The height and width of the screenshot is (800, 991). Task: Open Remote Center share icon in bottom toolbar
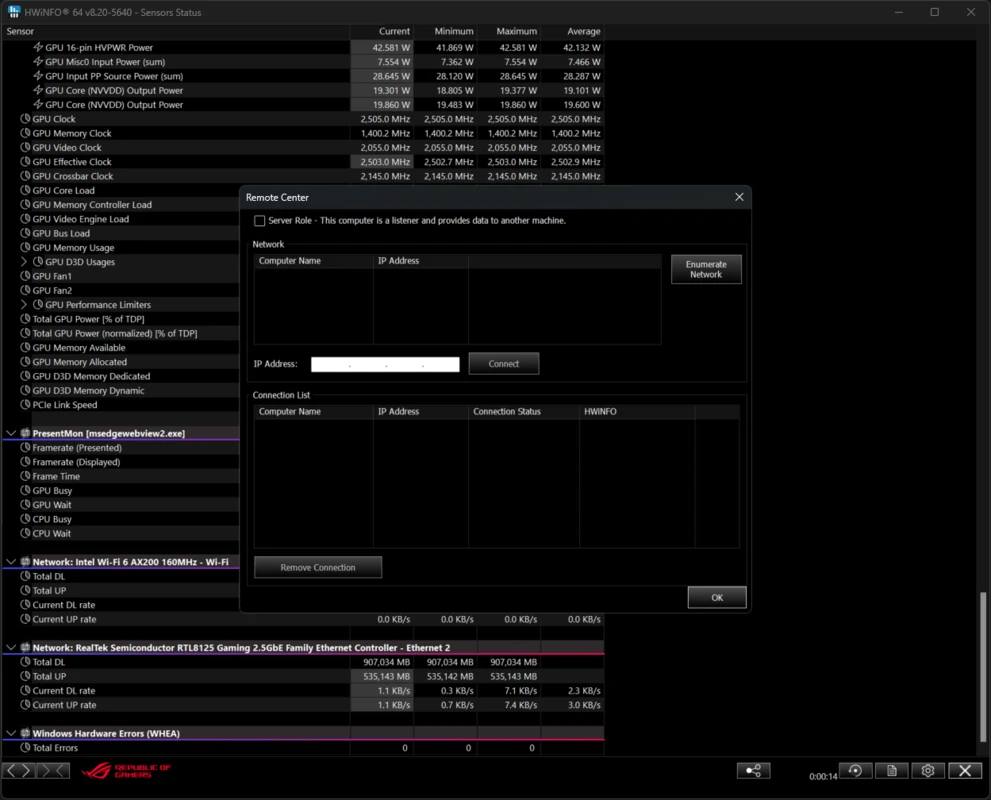[753, 770]
